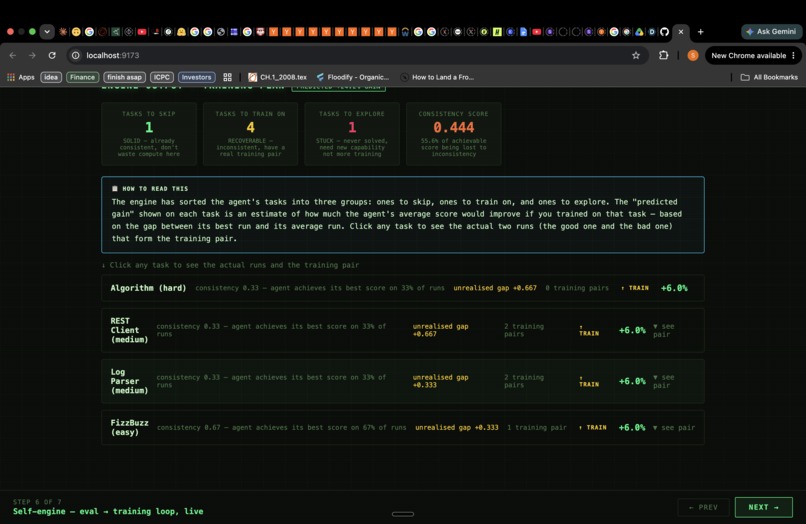The image size is (806, 524).
Task: Click 0 training pairs in Algorithm row
Action: coord(577,288)
